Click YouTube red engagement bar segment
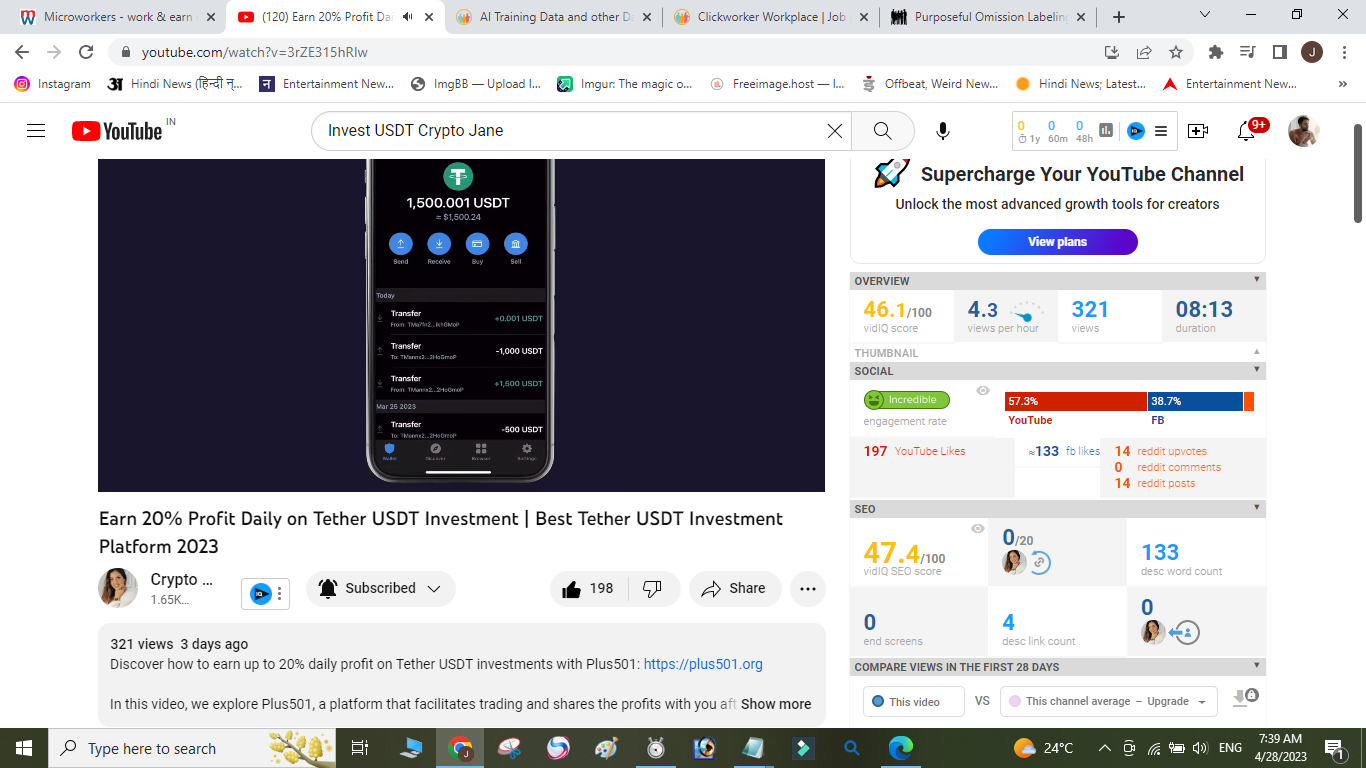Screen dimensions: 1366x768 pos(1075,401)
